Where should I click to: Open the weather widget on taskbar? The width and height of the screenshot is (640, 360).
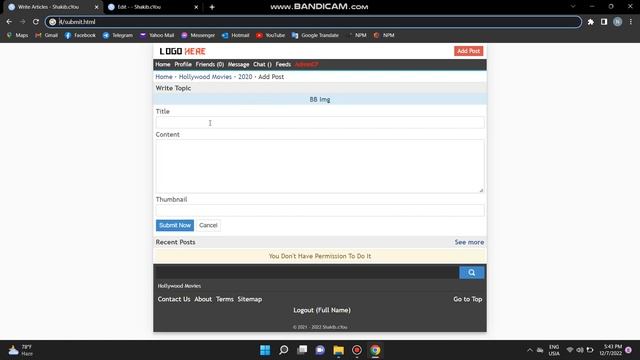(x=20, y=350)
